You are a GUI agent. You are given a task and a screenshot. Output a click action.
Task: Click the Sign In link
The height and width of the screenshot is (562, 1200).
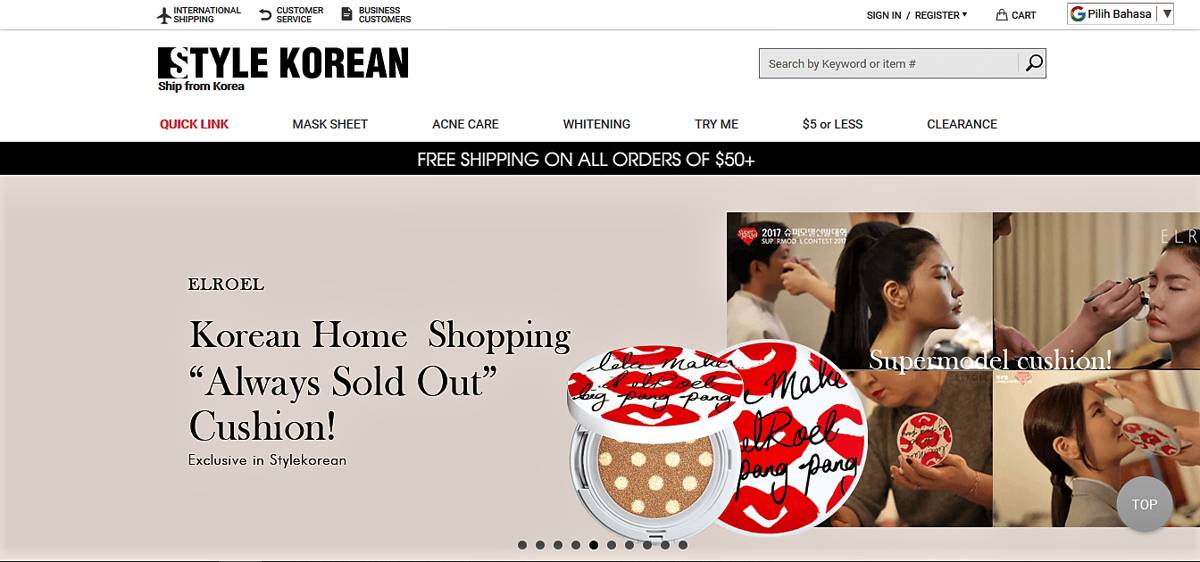tap(884, 15)
